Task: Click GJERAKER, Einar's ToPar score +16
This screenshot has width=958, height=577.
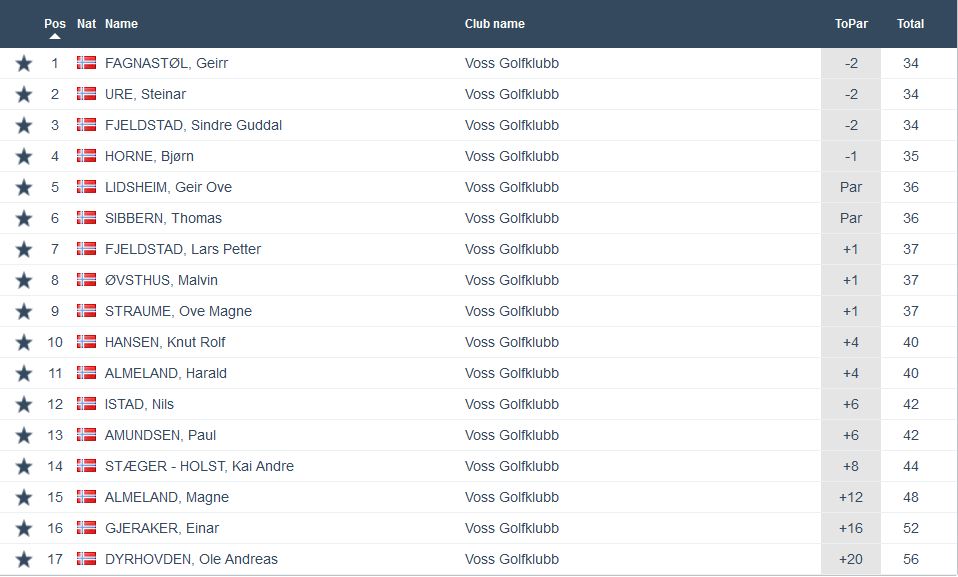Action: pos(851,528)
